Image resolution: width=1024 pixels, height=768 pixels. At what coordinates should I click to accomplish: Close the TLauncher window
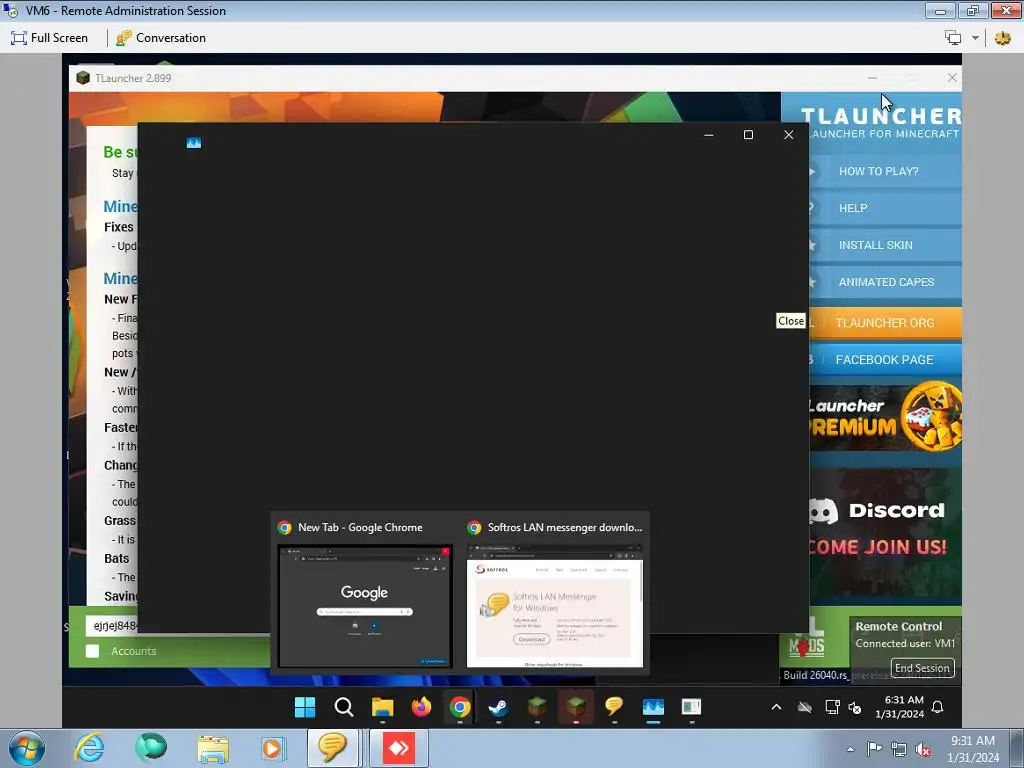(x=952, y=78)
